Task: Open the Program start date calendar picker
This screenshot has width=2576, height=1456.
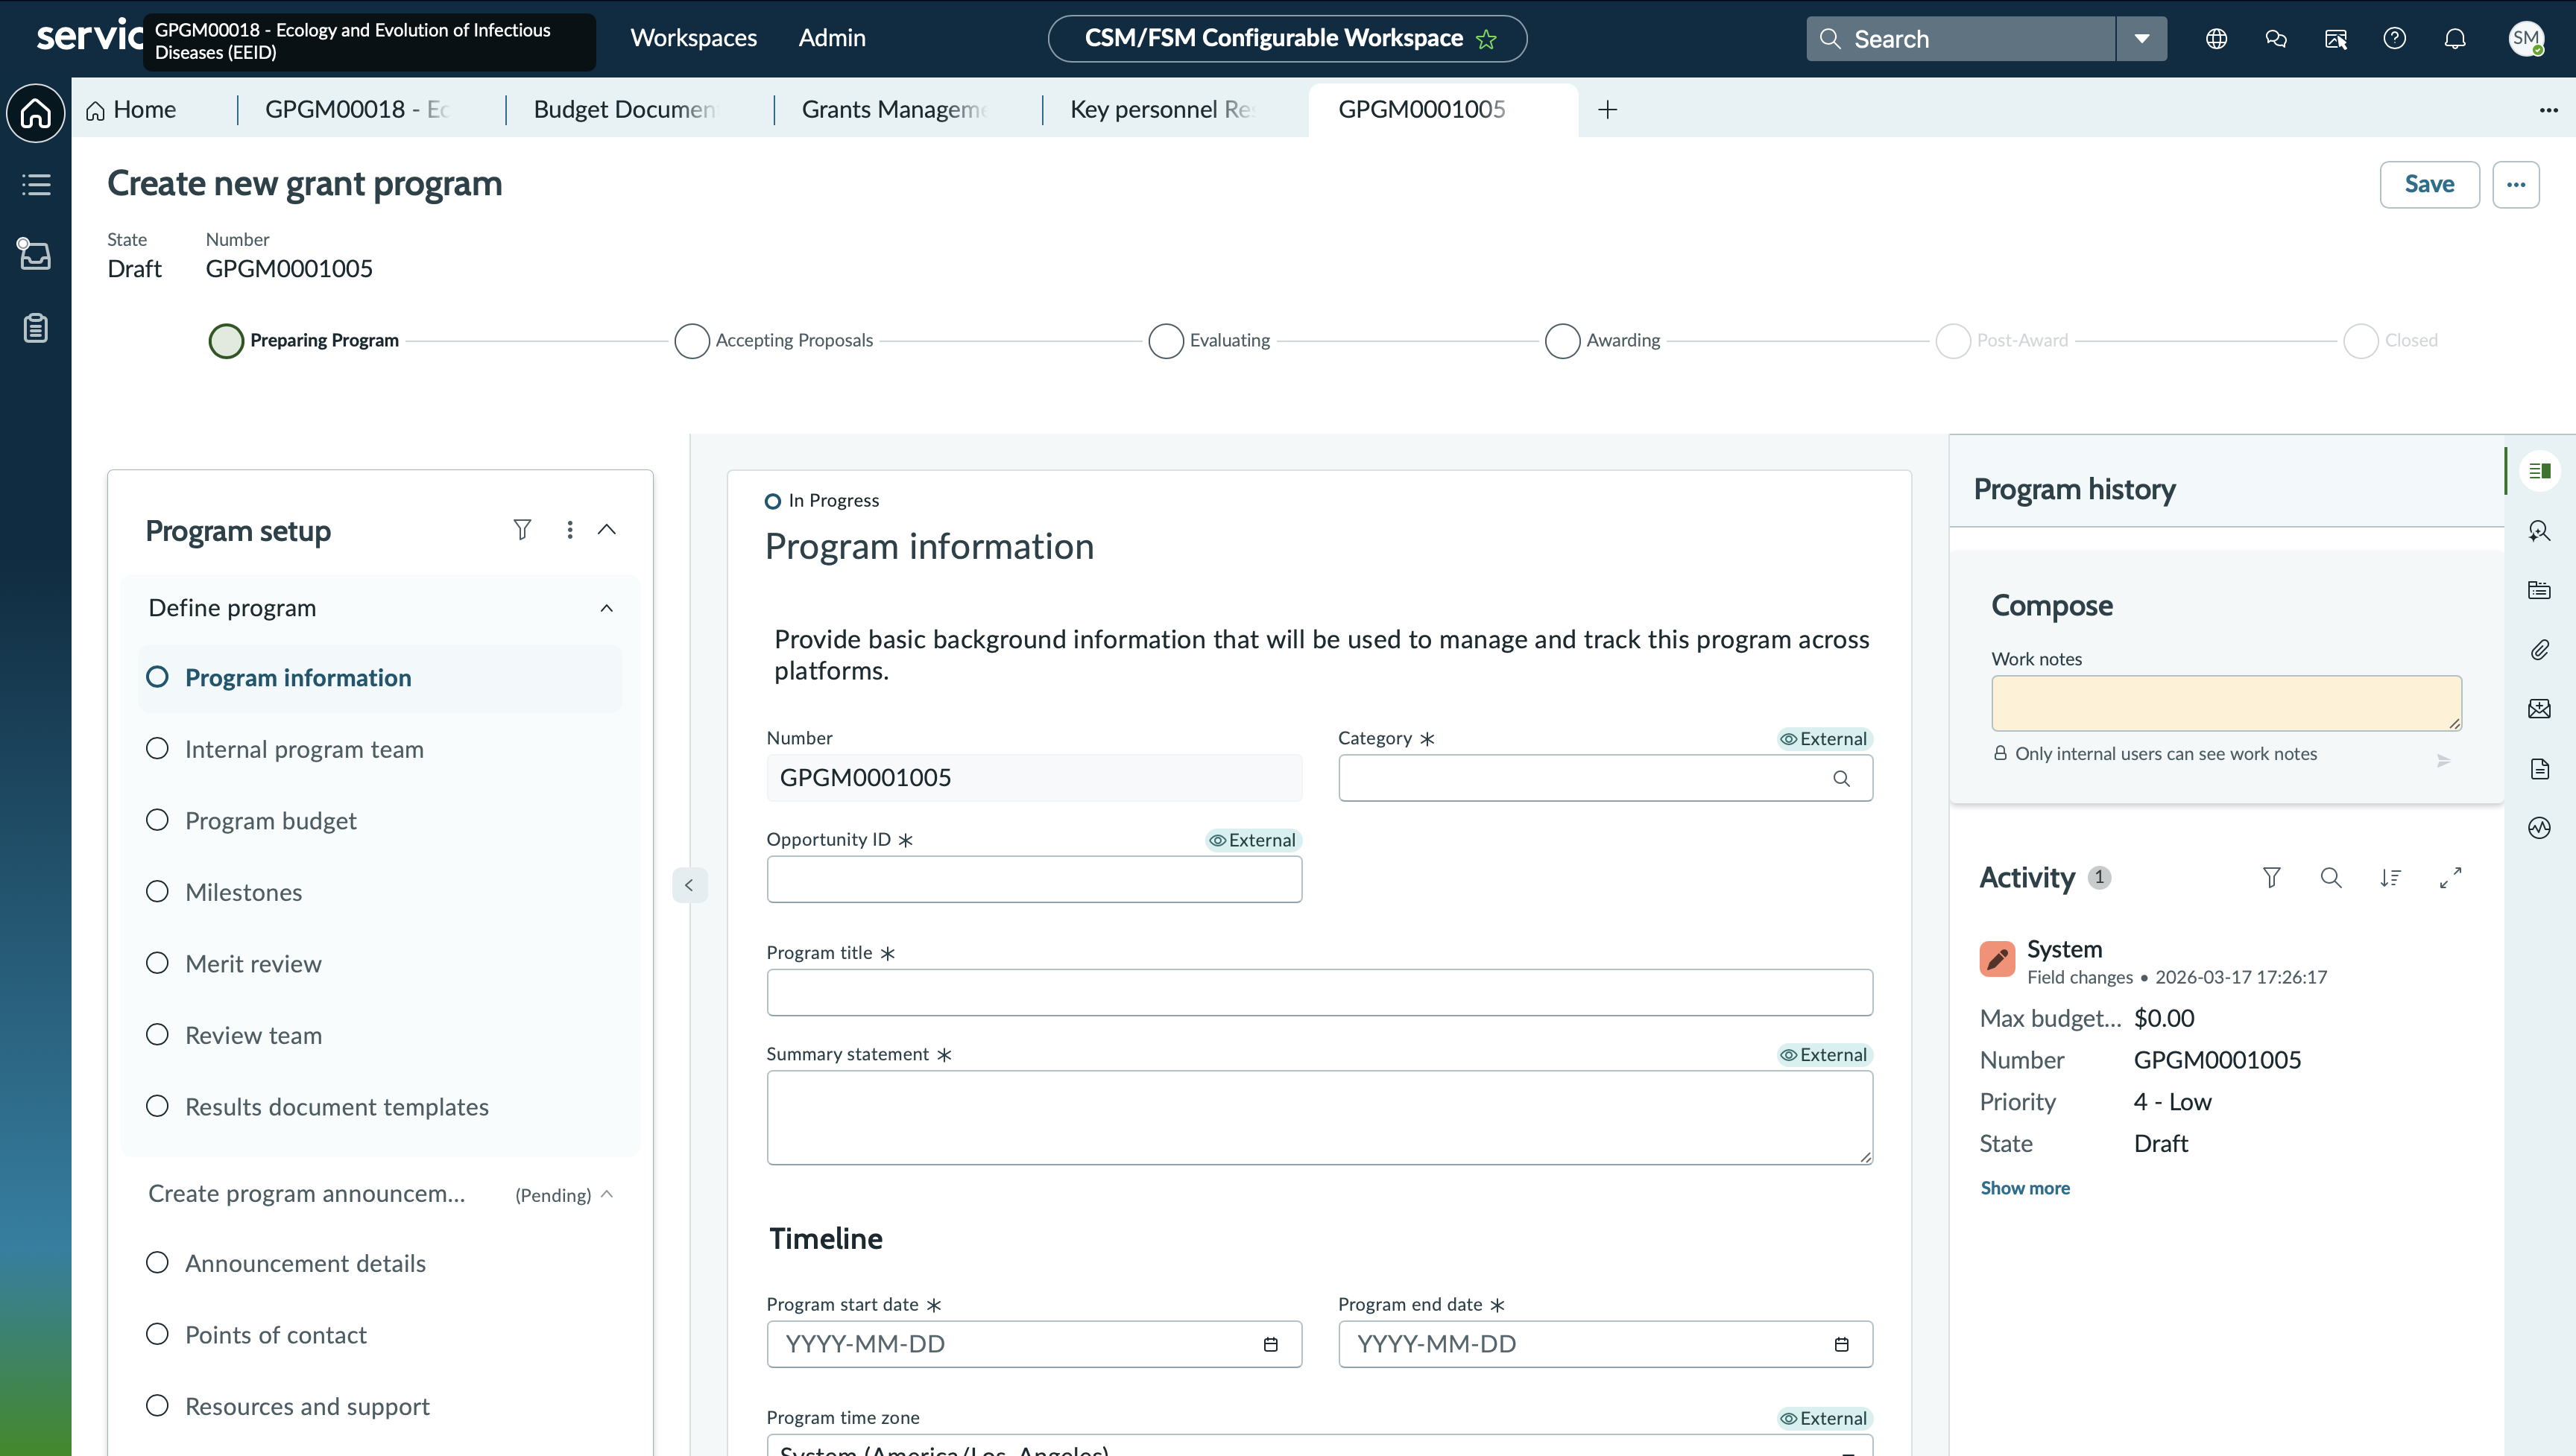Action: (x=1270, y=1344)
